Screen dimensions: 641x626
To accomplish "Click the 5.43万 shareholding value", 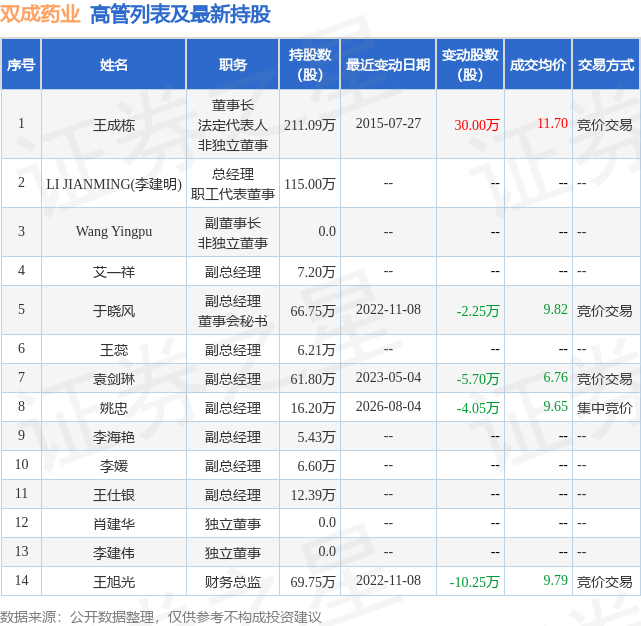I will point(316,437).
